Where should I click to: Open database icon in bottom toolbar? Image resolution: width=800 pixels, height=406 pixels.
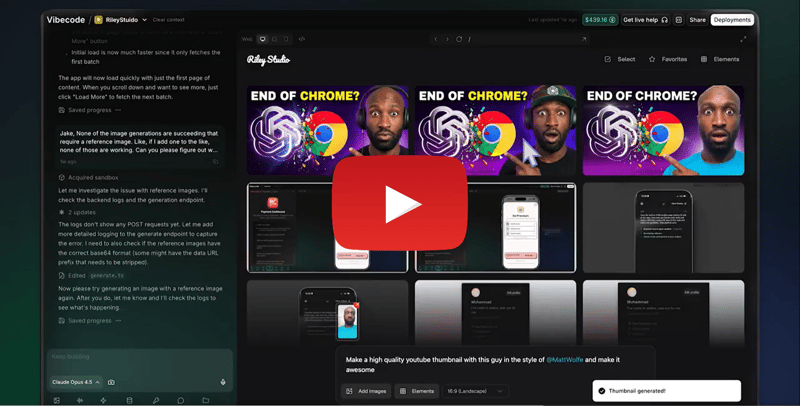click(130, 400)
